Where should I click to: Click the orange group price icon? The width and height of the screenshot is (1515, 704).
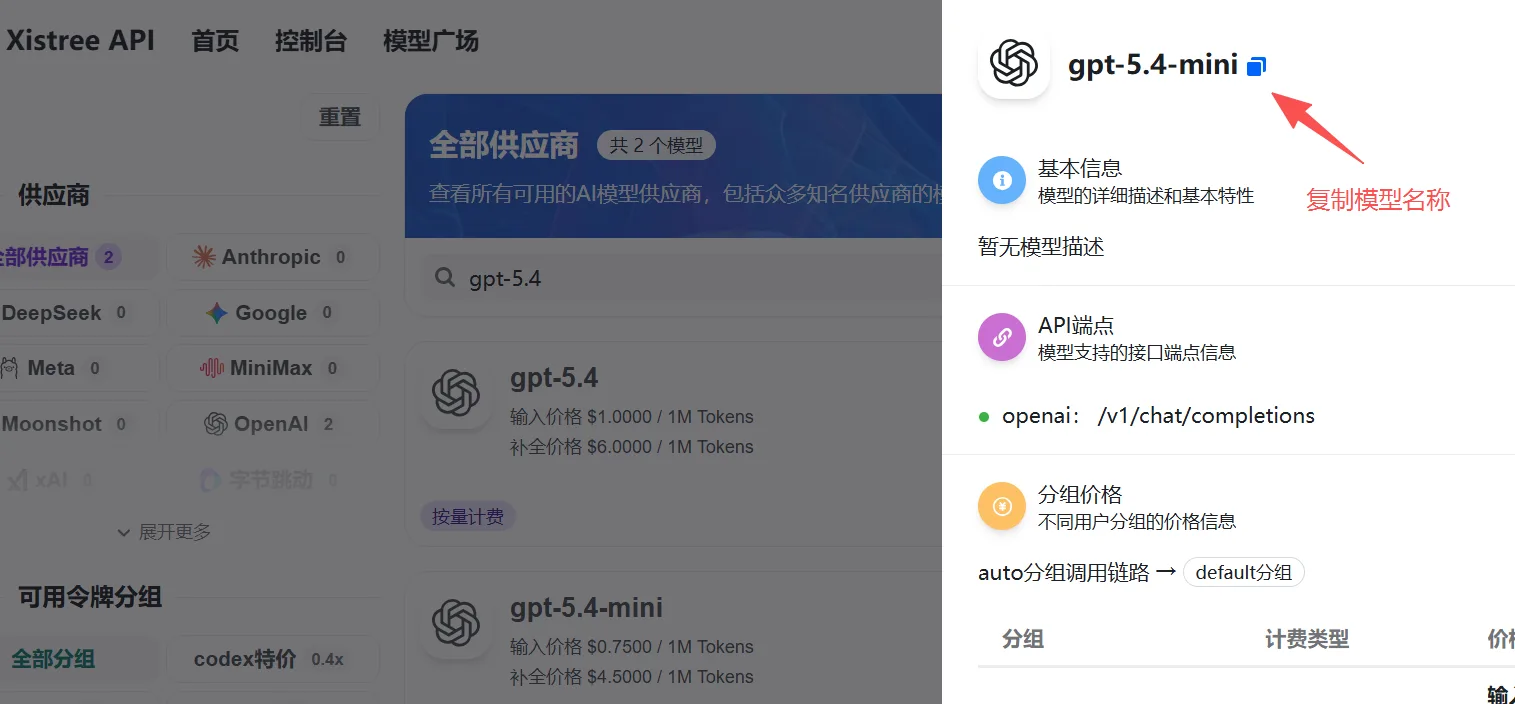point(1002,507)
